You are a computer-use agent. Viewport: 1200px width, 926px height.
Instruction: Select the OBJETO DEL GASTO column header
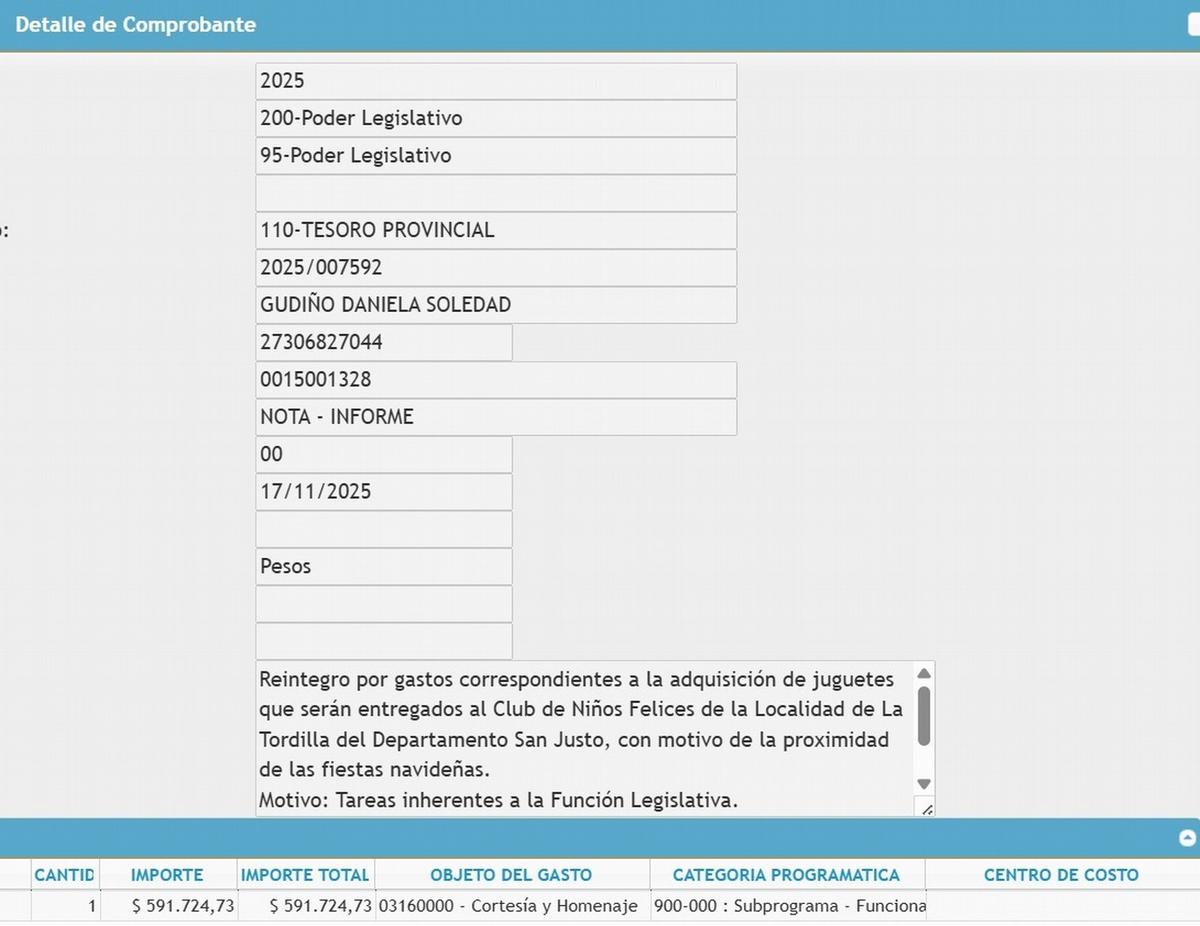pyautogui.click(x=511, y=875)
